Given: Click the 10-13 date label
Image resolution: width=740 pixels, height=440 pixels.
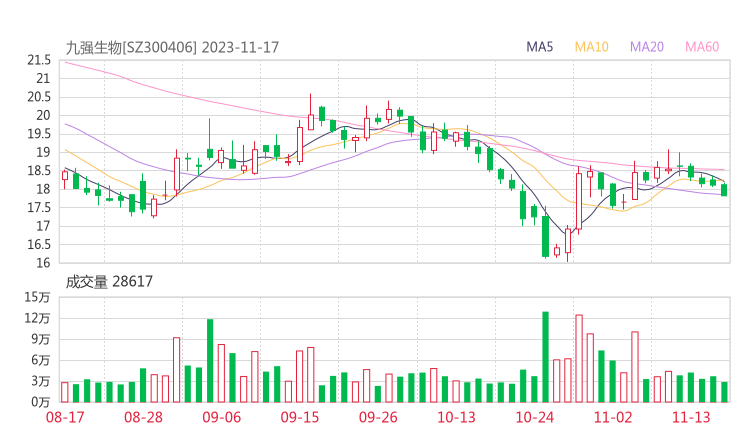Looking at the screenshot, I should tap(456, 417).
